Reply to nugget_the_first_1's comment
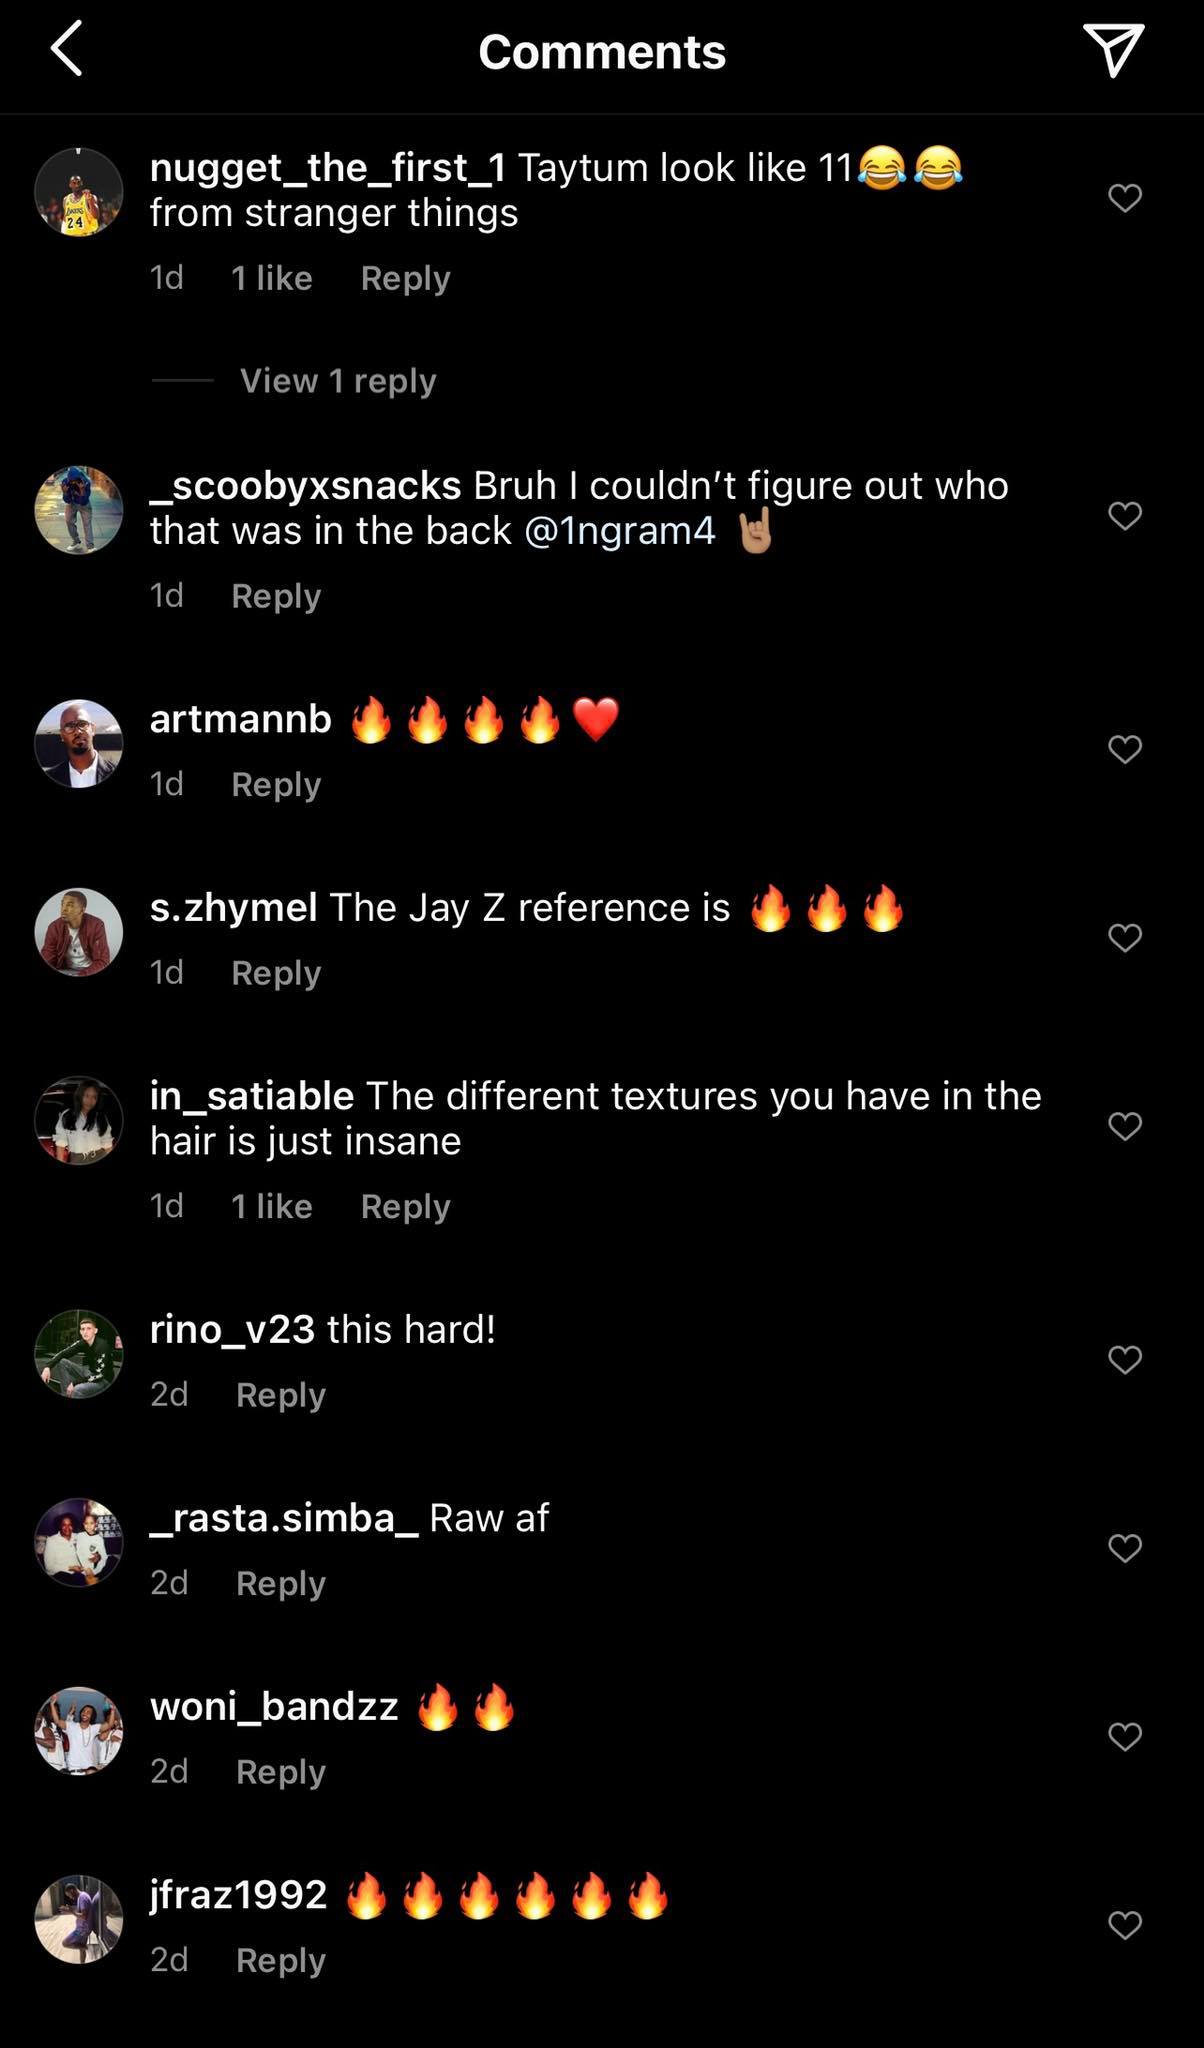The height and width of the screenshot is (2048, 1204). (405, 278)
